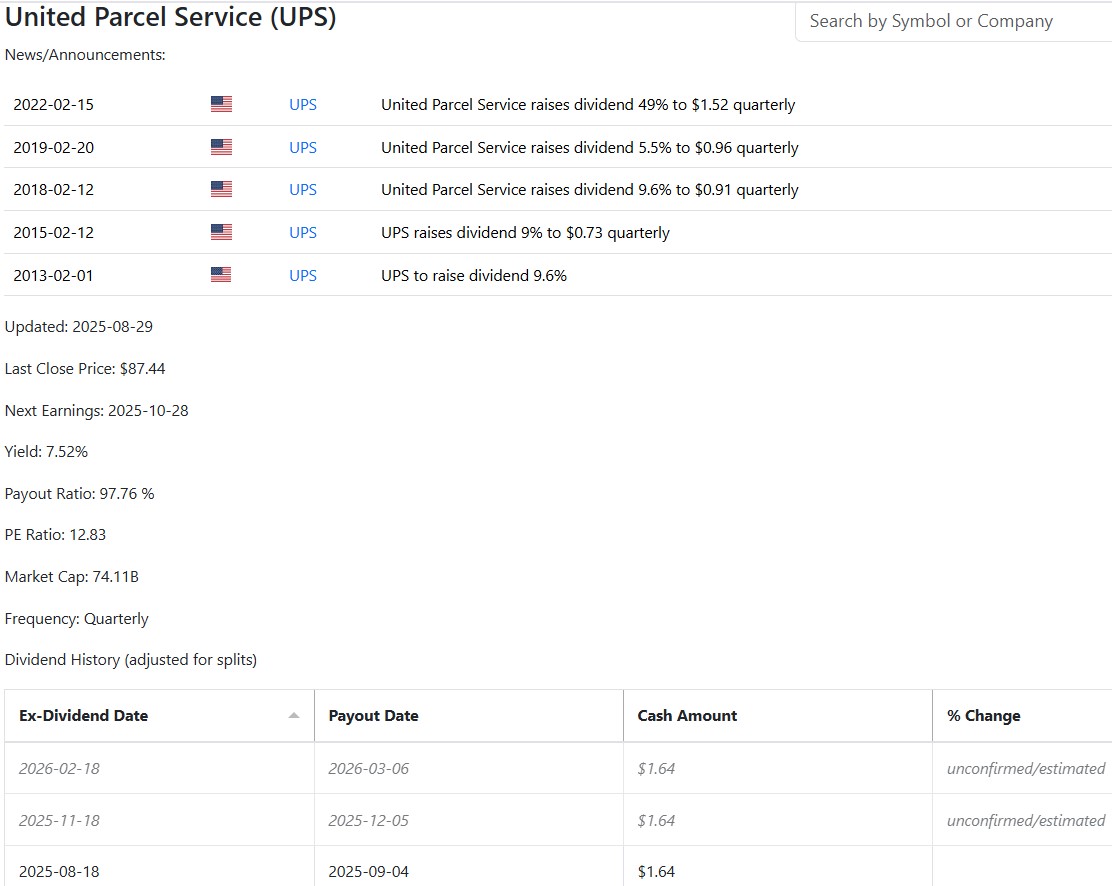Click the US flag icon beside 2013-02-01
The height and width of the screenshot is (886, 1112).
click(221, 275)
